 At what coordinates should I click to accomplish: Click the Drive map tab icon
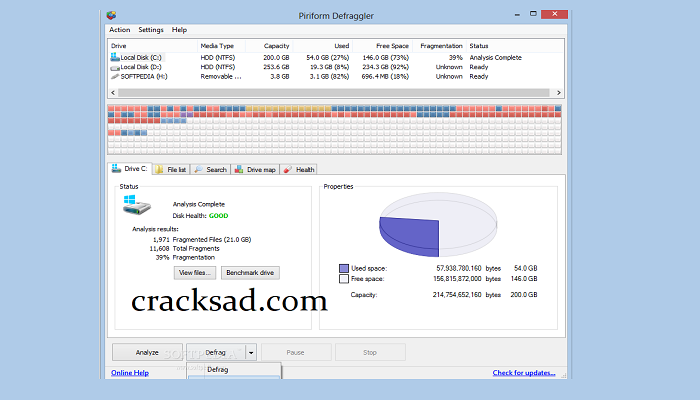[239, 170]
